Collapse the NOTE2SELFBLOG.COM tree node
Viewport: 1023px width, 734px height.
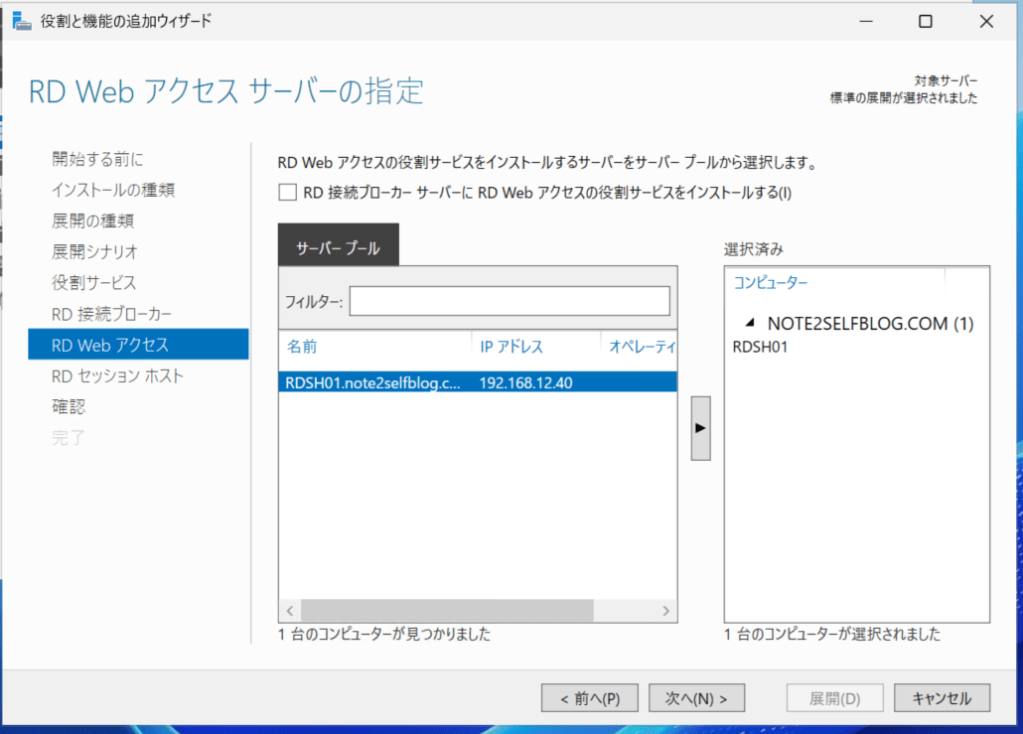[749, 324]
